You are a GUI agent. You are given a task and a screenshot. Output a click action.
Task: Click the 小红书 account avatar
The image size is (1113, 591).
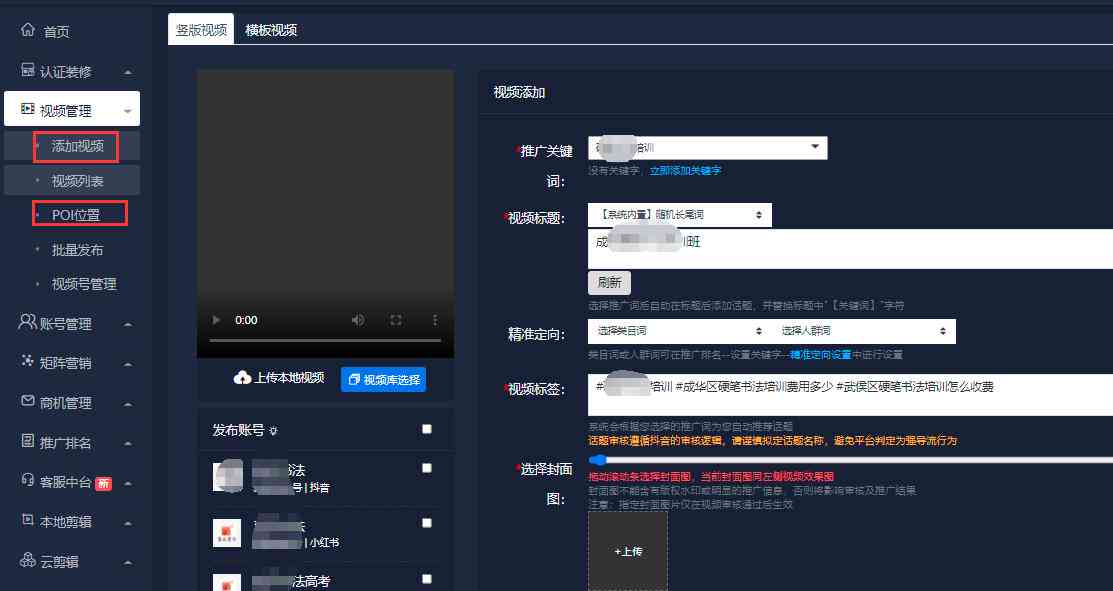point(227,533)
